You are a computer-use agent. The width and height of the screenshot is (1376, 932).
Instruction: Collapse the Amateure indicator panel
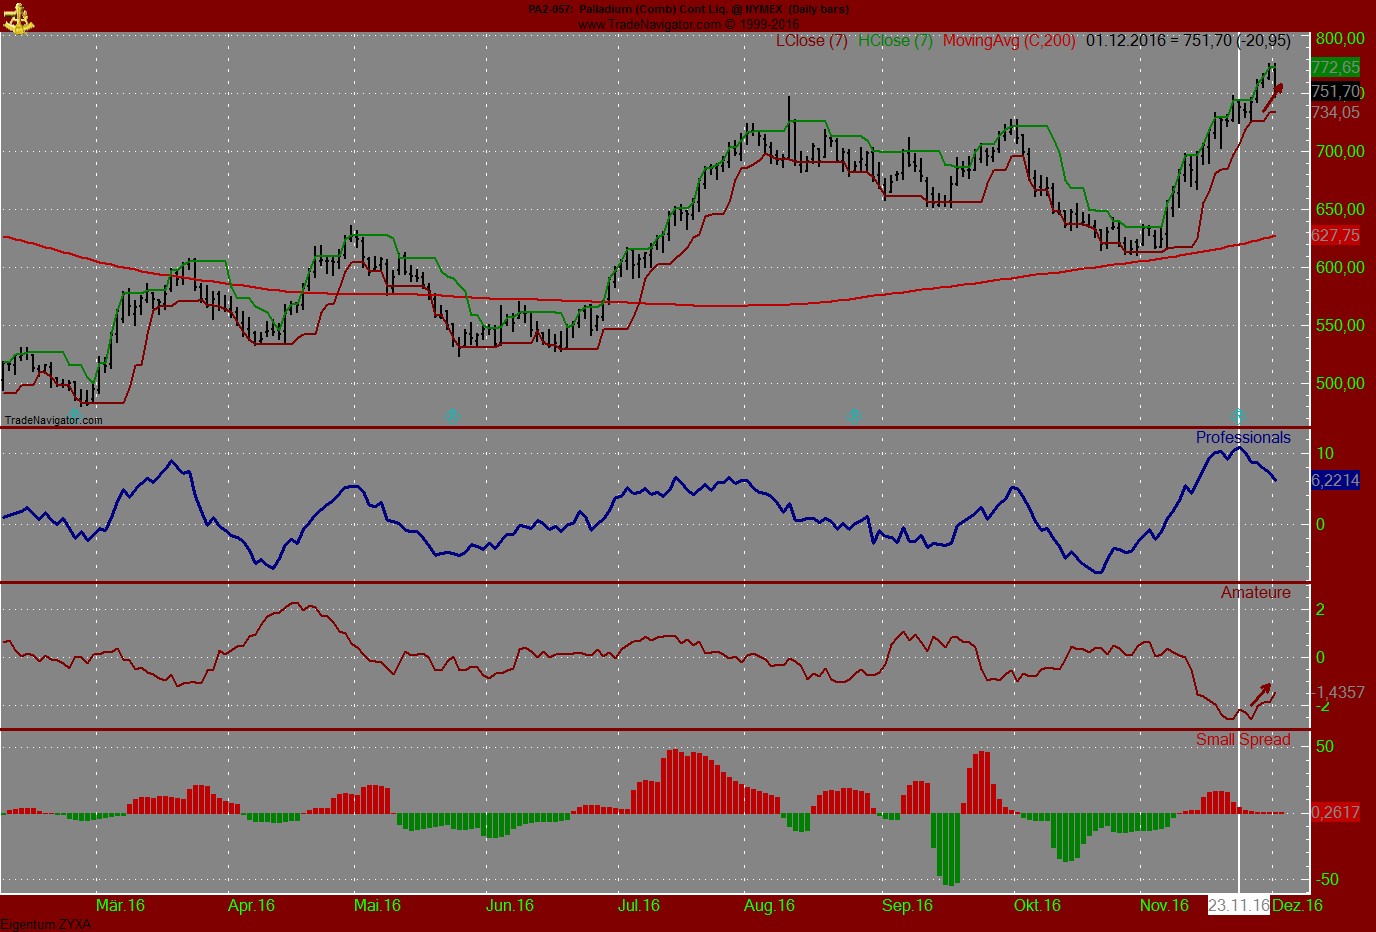tap(1254, 592)
